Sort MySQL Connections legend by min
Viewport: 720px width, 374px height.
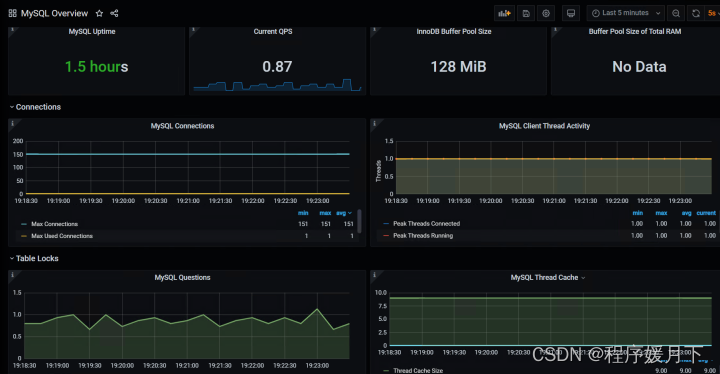[x=303, y=213]
